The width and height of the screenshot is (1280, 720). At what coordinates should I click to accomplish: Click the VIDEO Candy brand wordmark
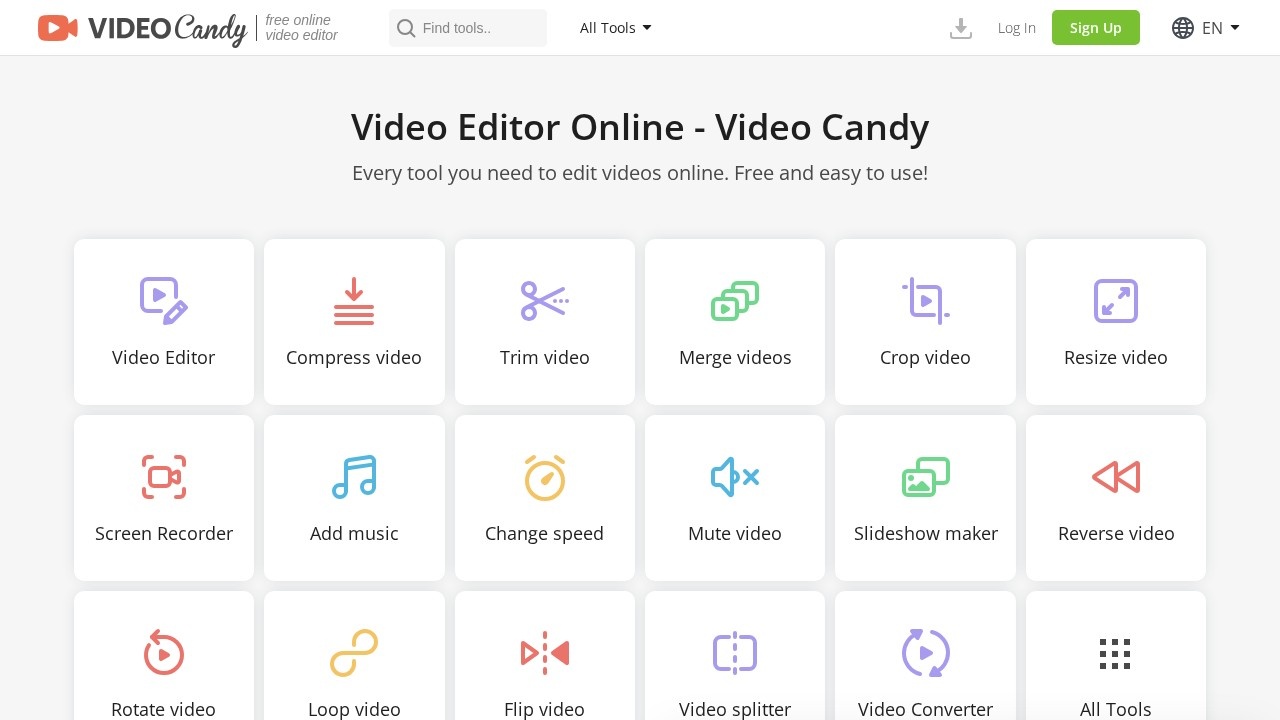(x=167, y=29)
